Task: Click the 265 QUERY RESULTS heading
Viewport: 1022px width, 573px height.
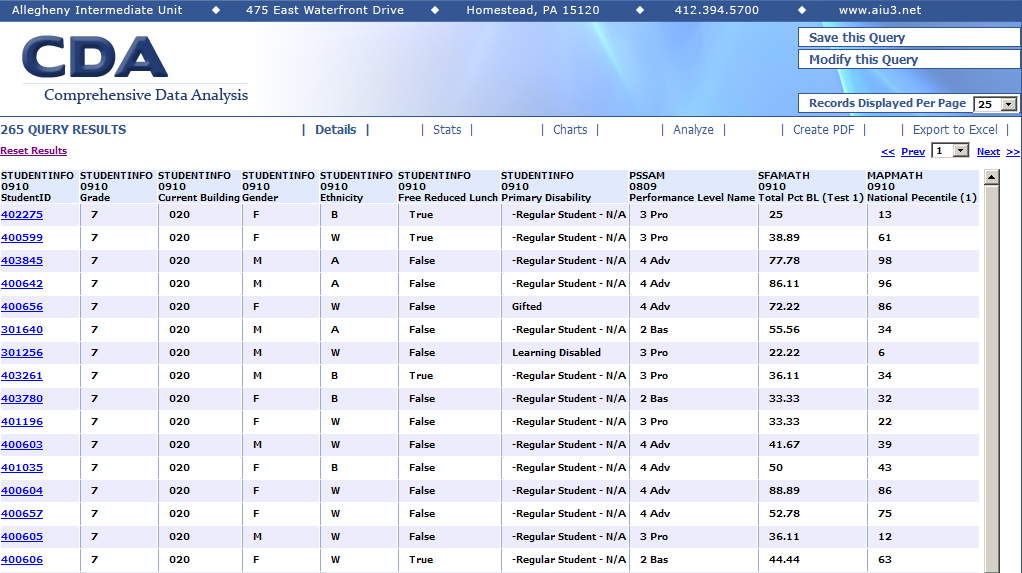Action: [x=63, y=130]
